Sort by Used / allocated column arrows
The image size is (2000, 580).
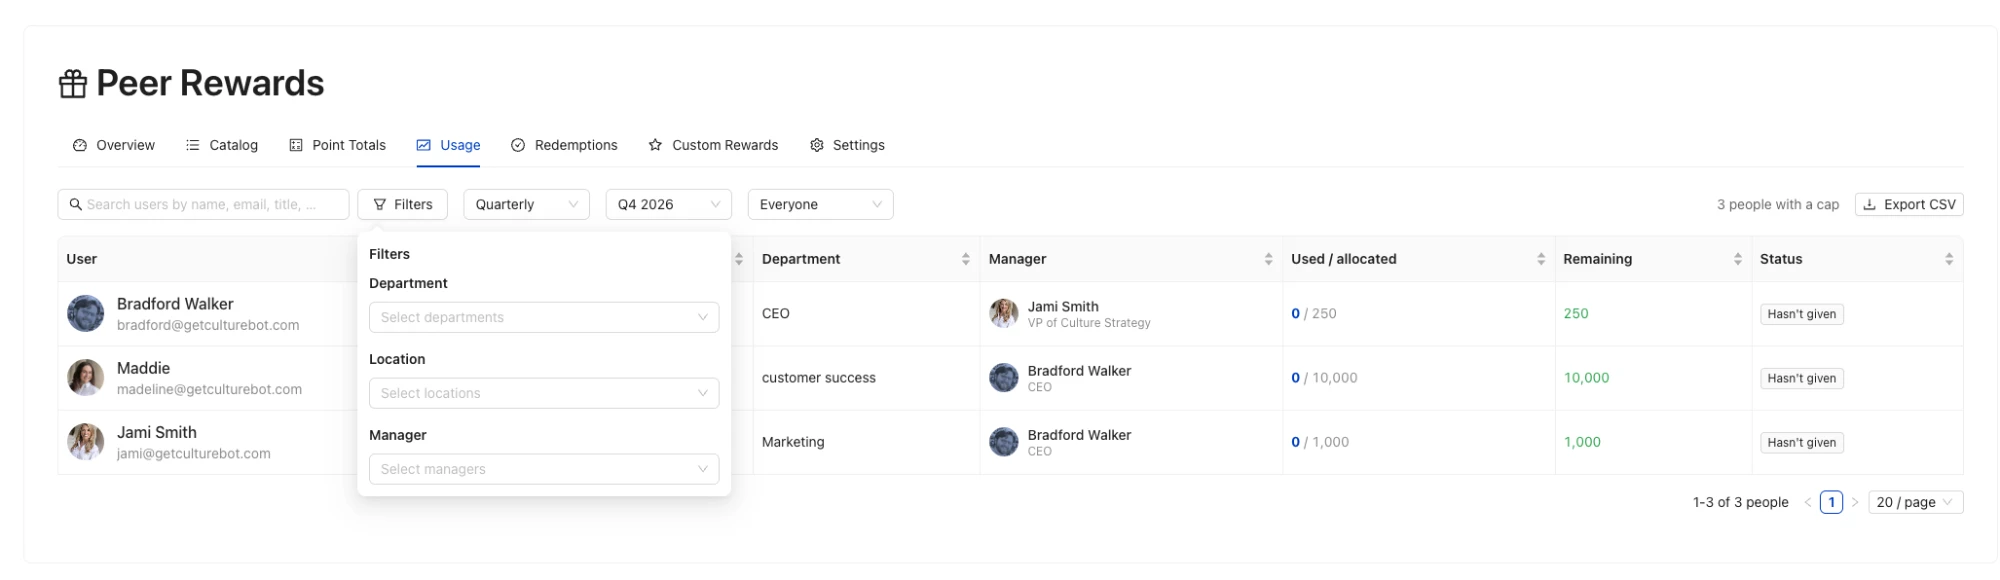tap(1541, 259)
